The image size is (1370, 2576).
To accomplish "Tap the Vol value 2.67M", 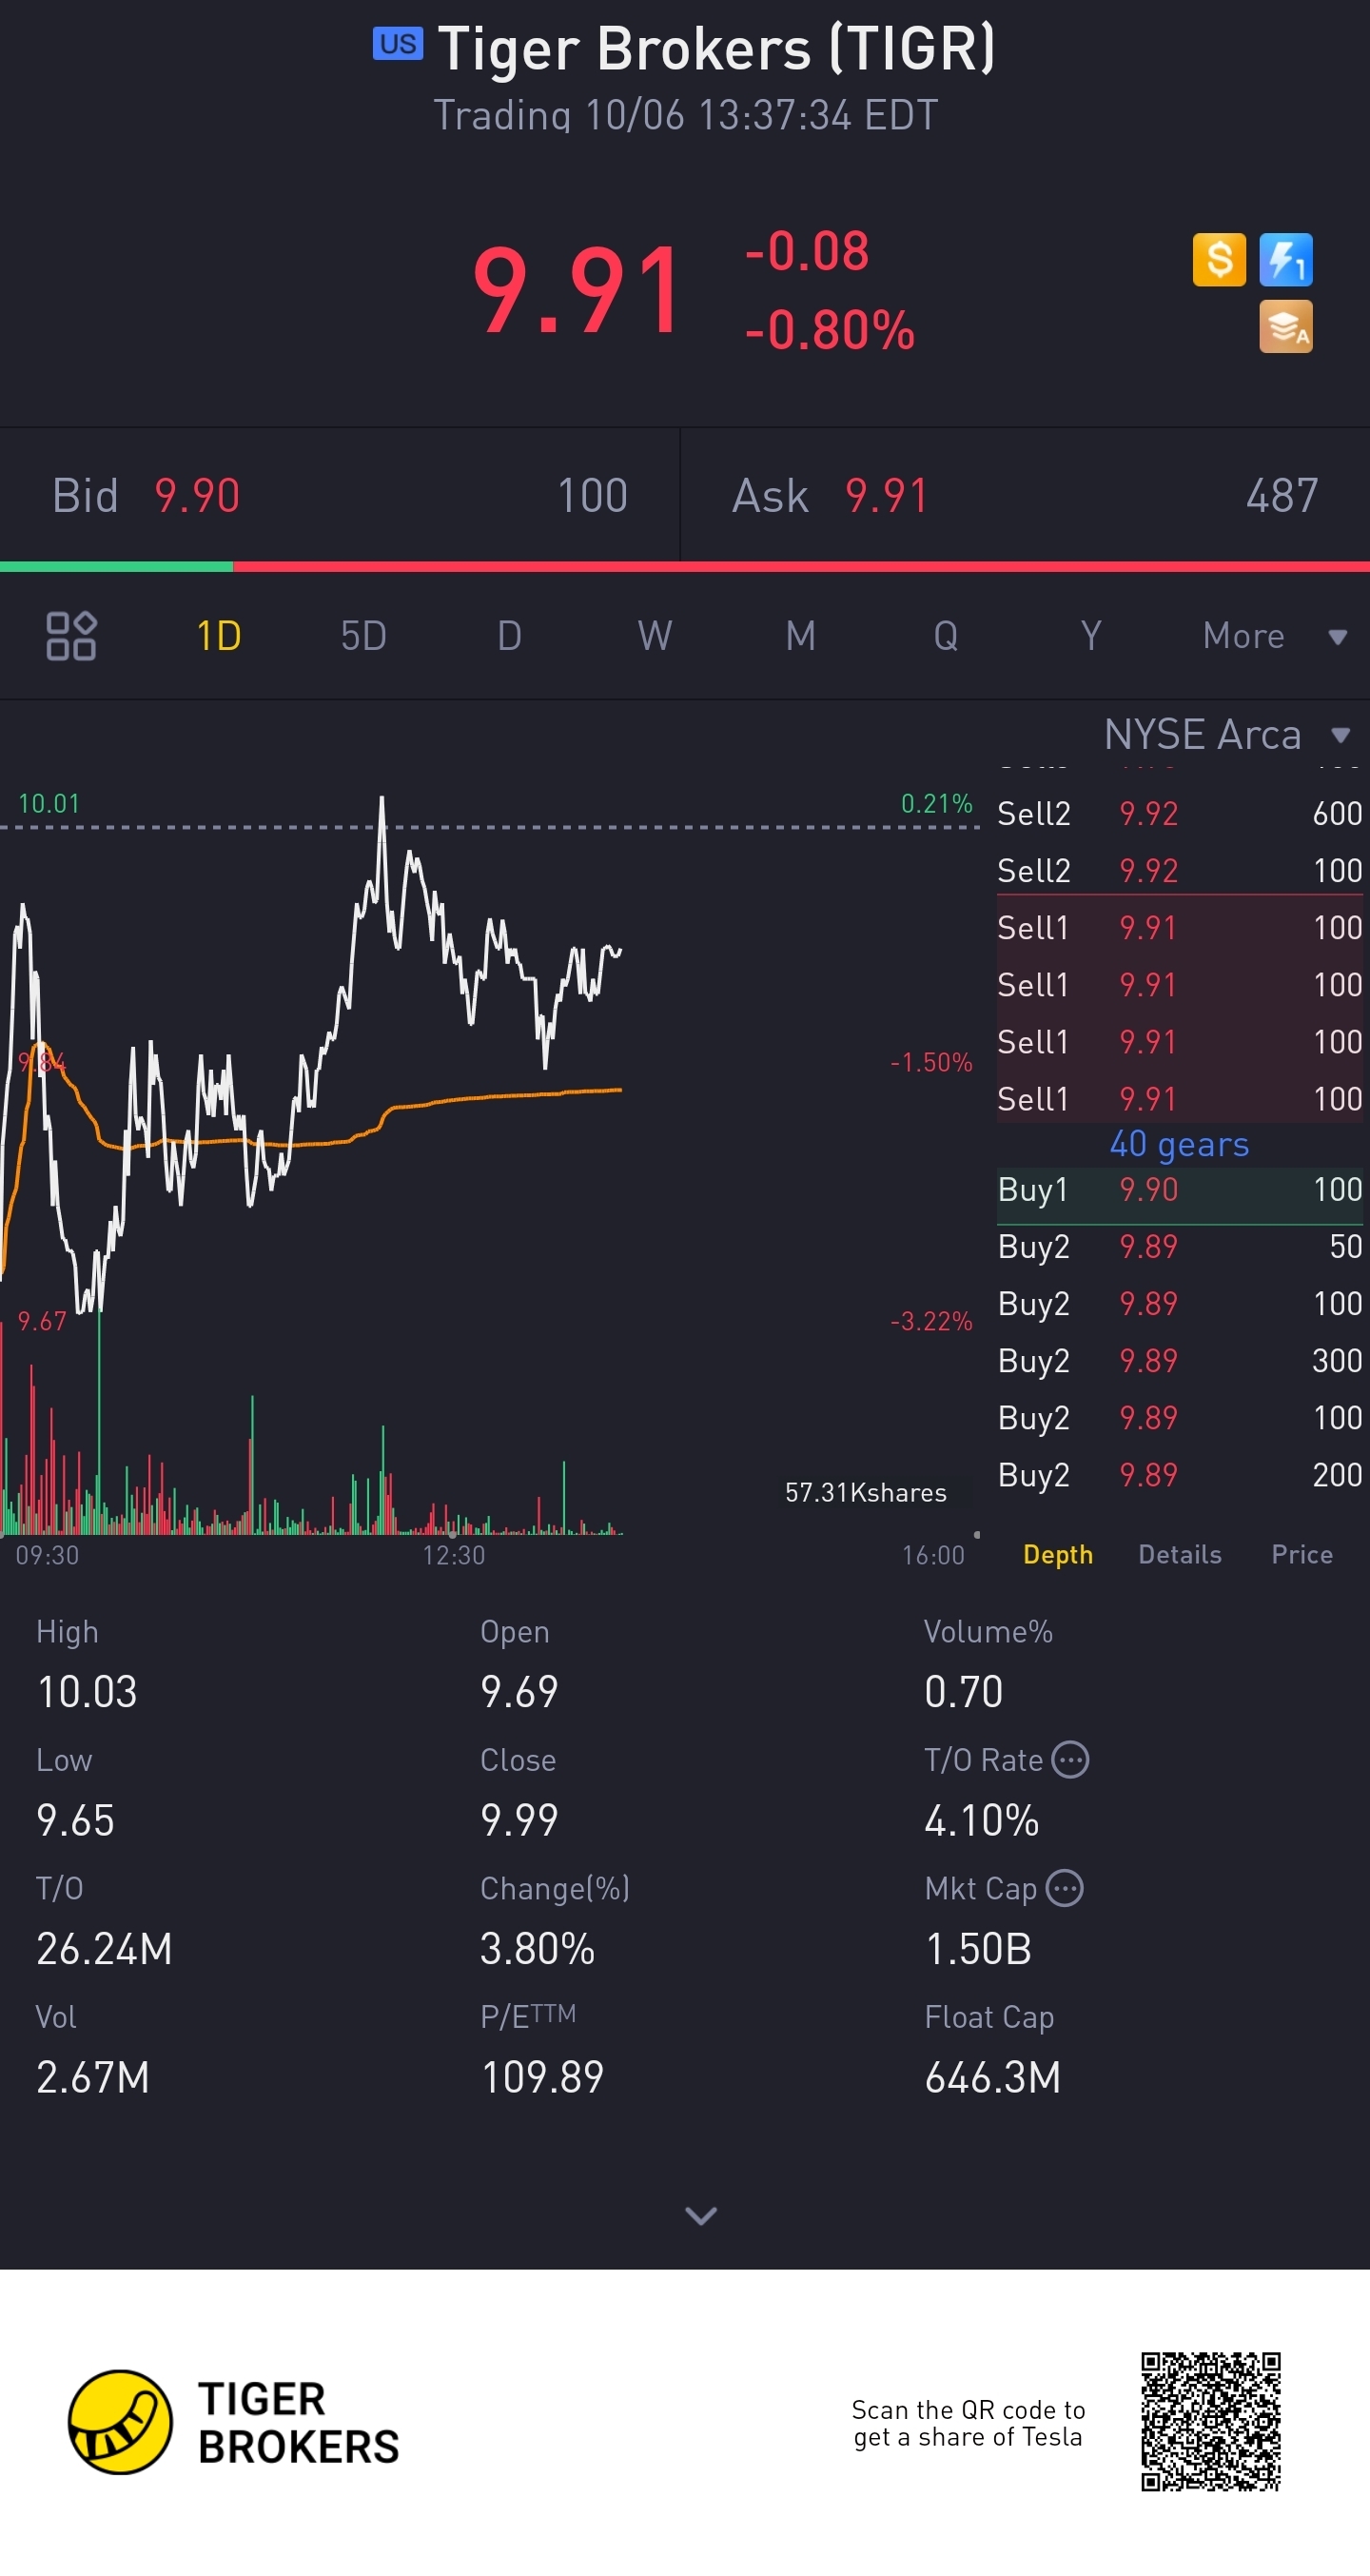I will pos(93,2077).
